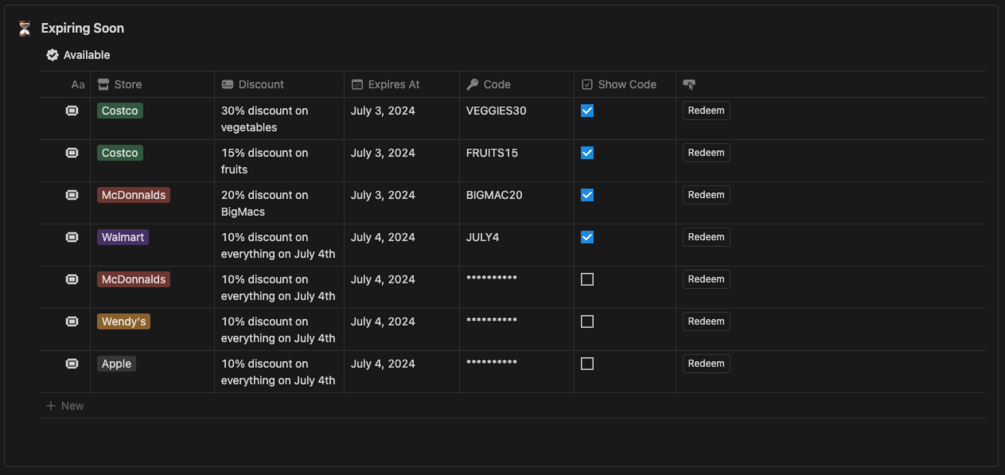Uncheck Show Code for VEGGIES30
The height and width of the screenshot is (475, 1005).
point(587,111)
